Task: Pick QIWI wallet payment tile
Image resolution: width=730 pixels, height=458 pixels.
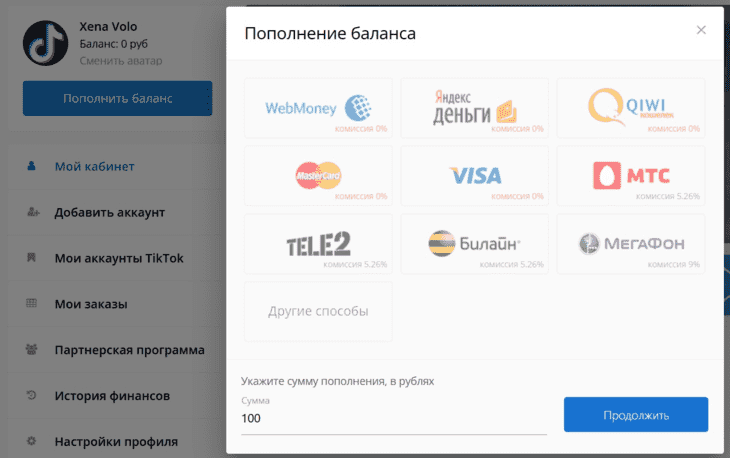Action: click(x=631, y=108)
